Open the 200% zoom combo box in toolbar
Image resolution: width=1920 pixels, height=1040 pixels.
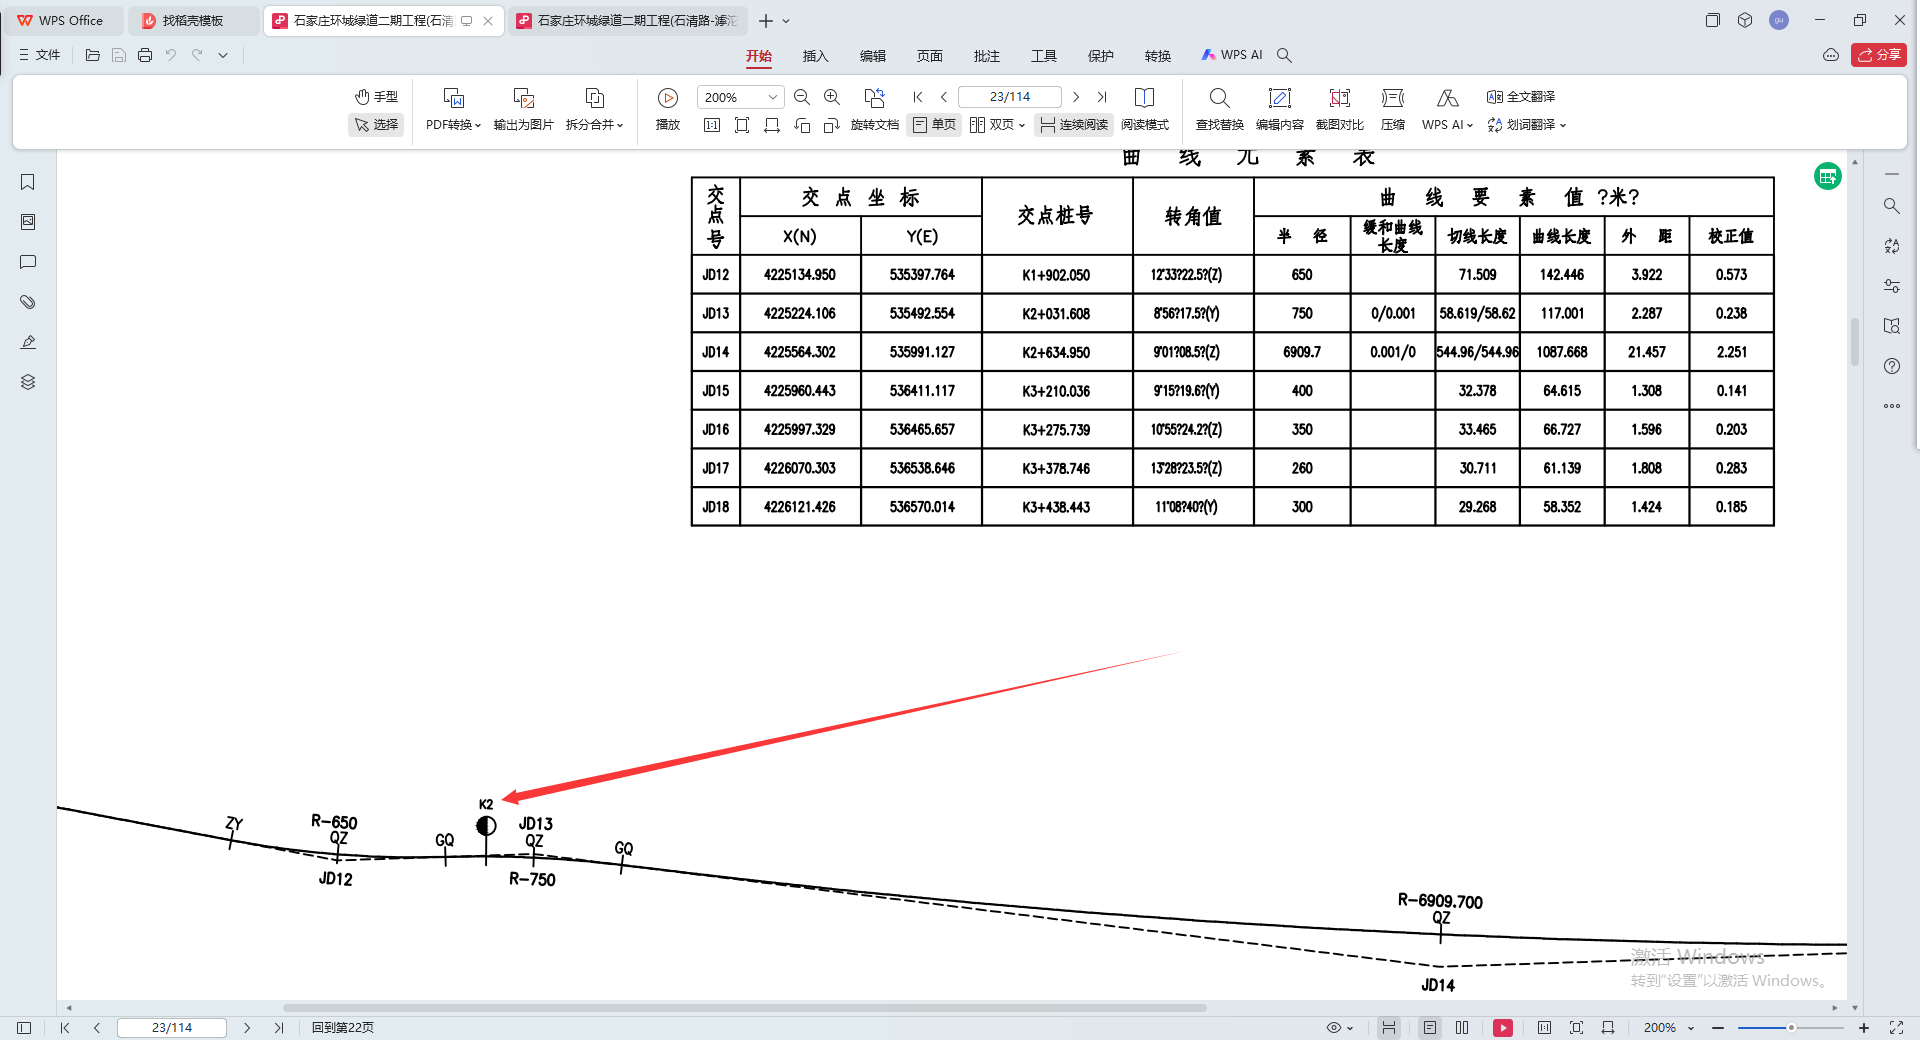pos(740,97)
